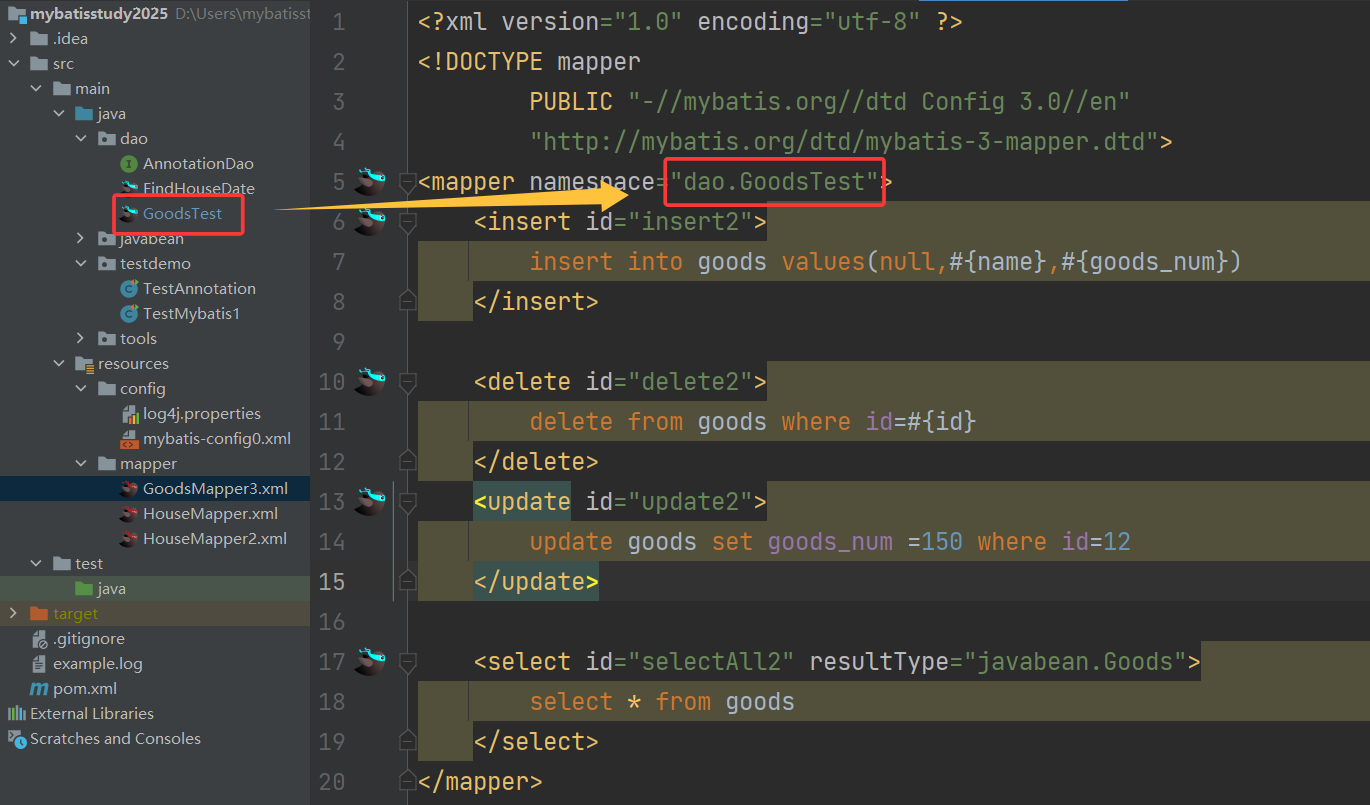
Task: Select FindHouseDate in project tree
Action: (x=199, y=188)
